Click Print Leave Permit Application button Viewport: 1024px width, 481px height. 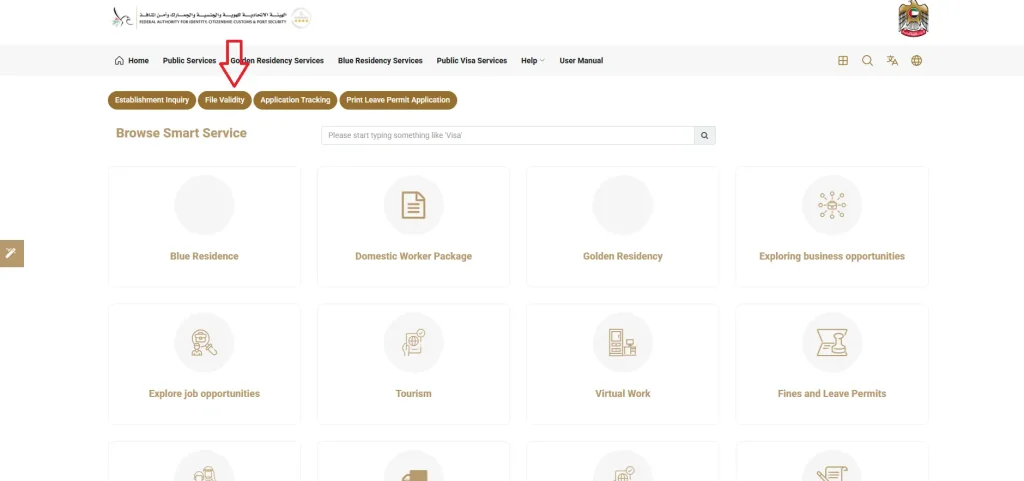click(398, 101)
